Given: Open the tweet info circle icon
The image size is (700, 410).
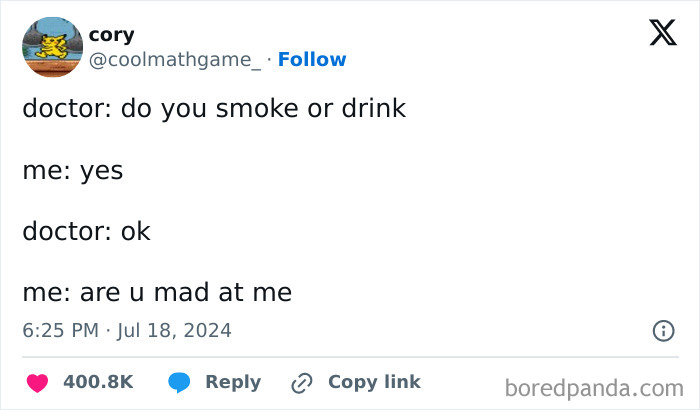Looking at the screenshot, I should coord(663,331).
